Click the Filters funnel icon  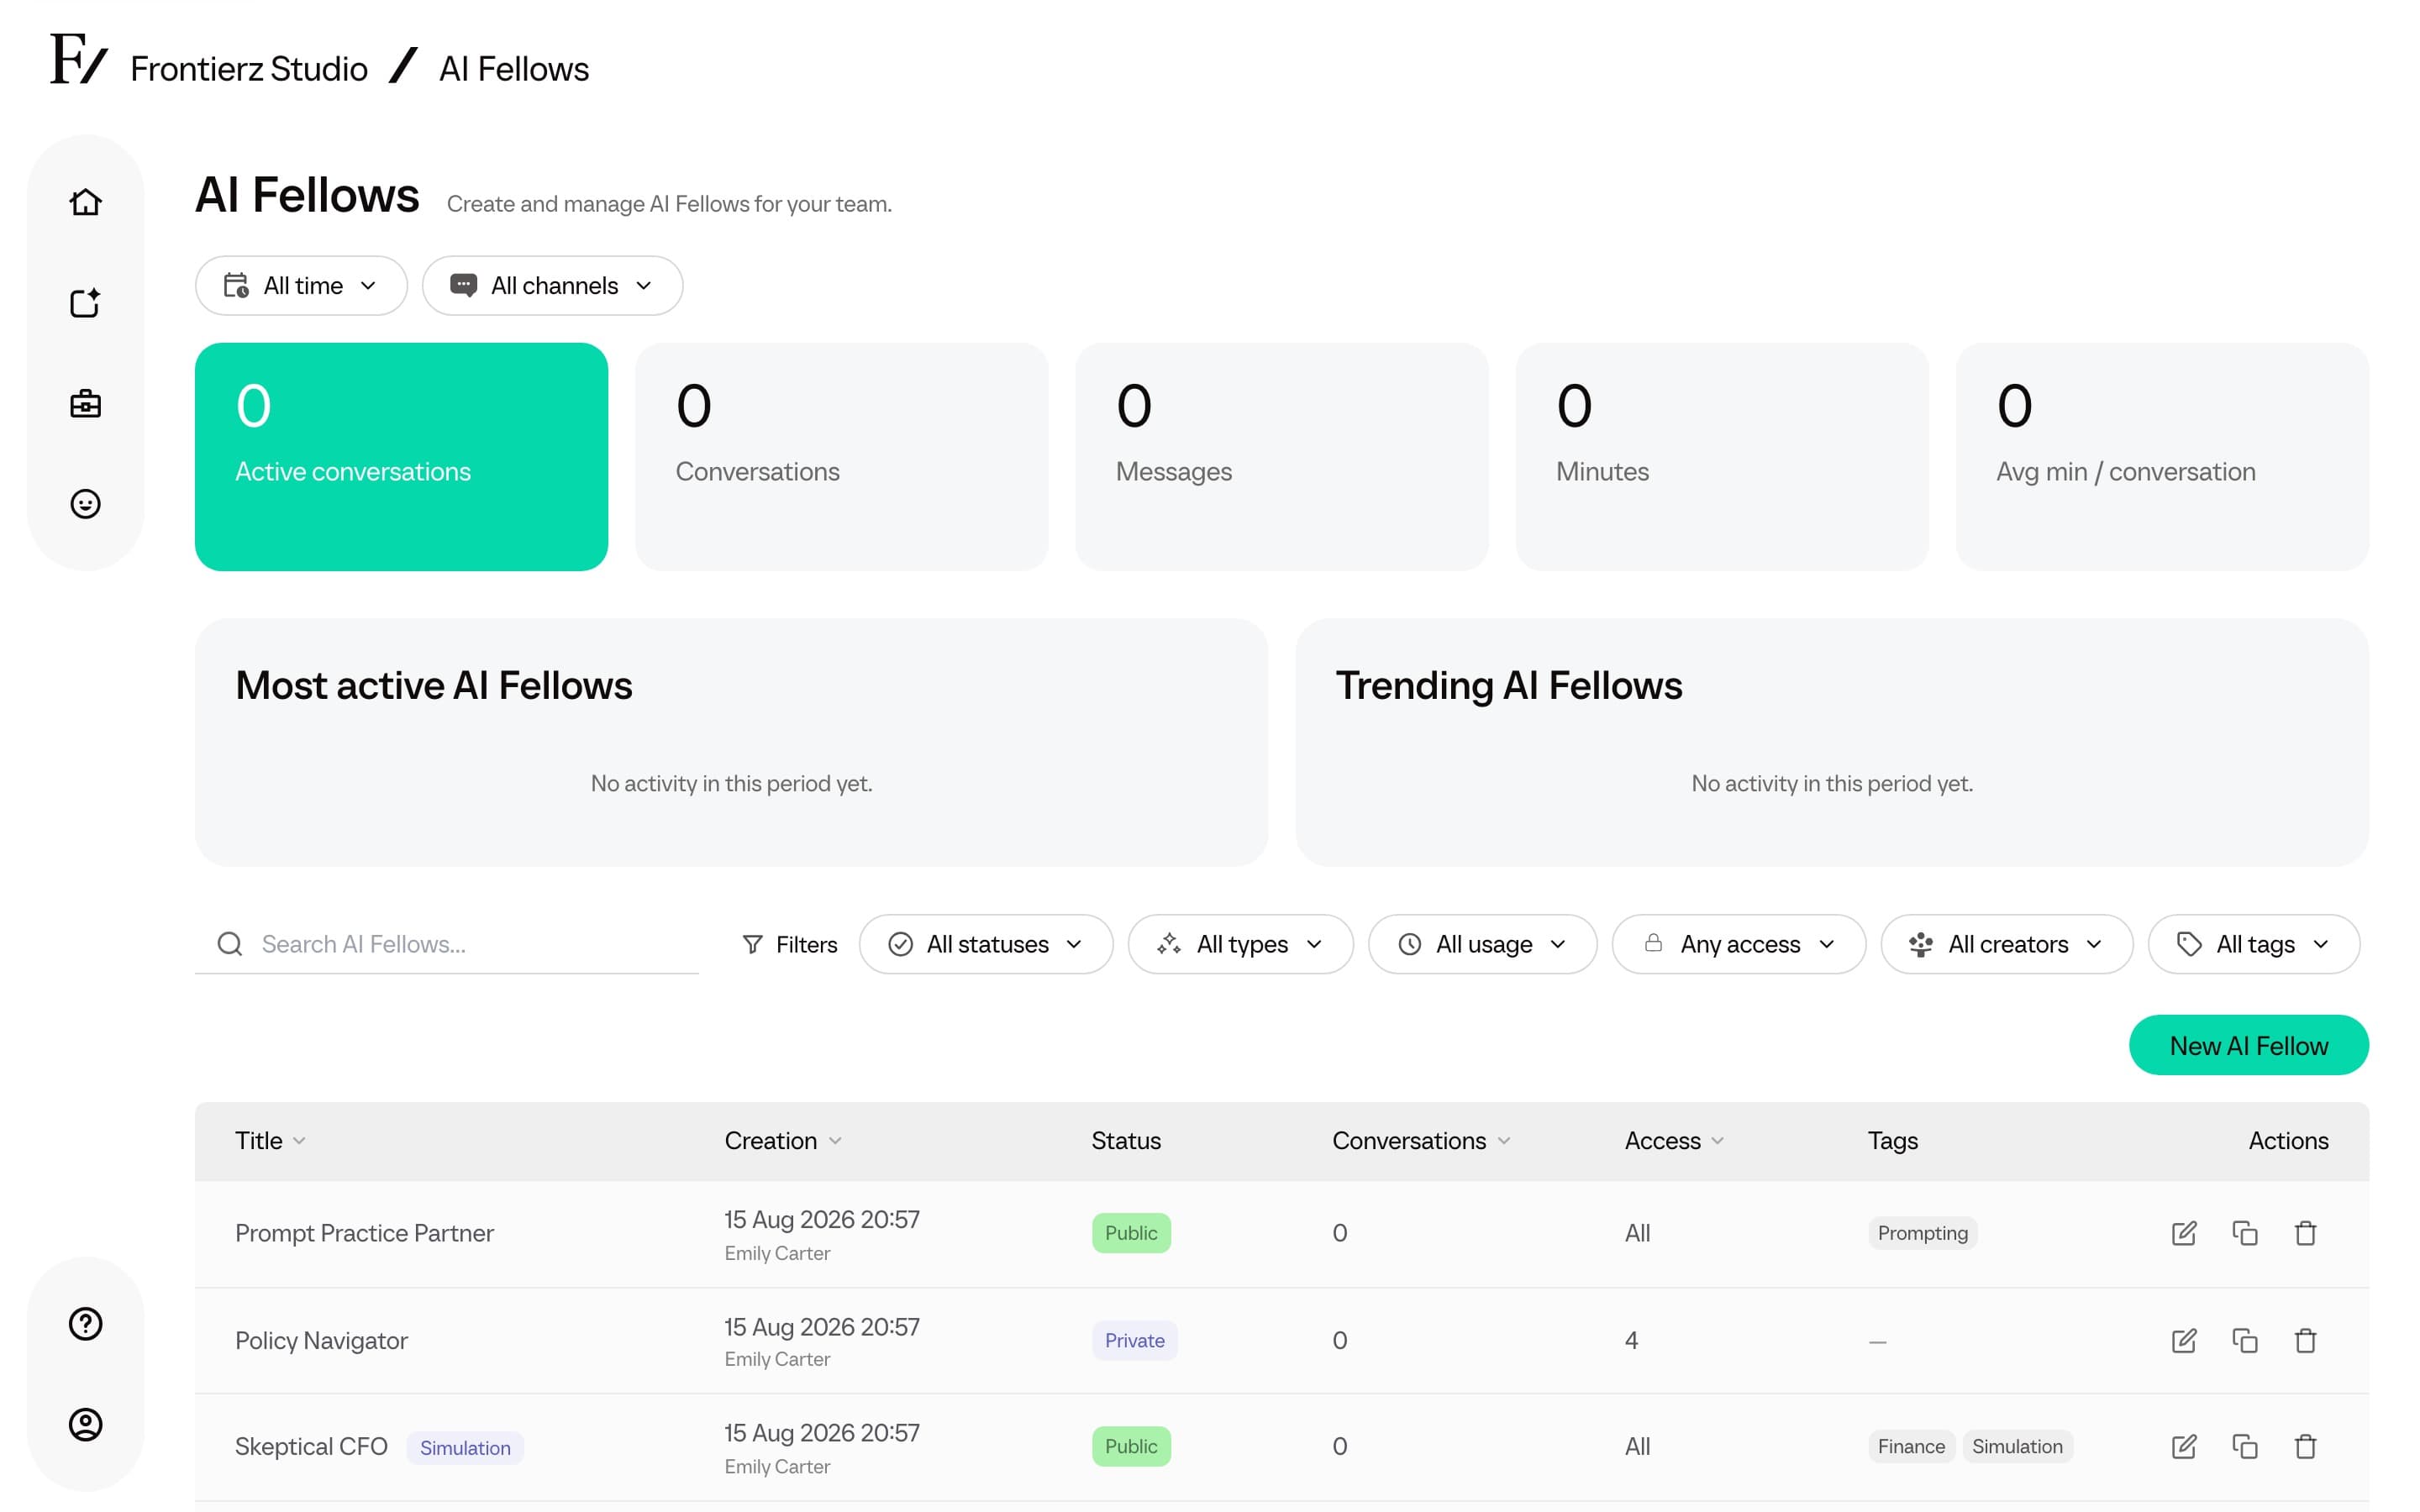point(752,944)
